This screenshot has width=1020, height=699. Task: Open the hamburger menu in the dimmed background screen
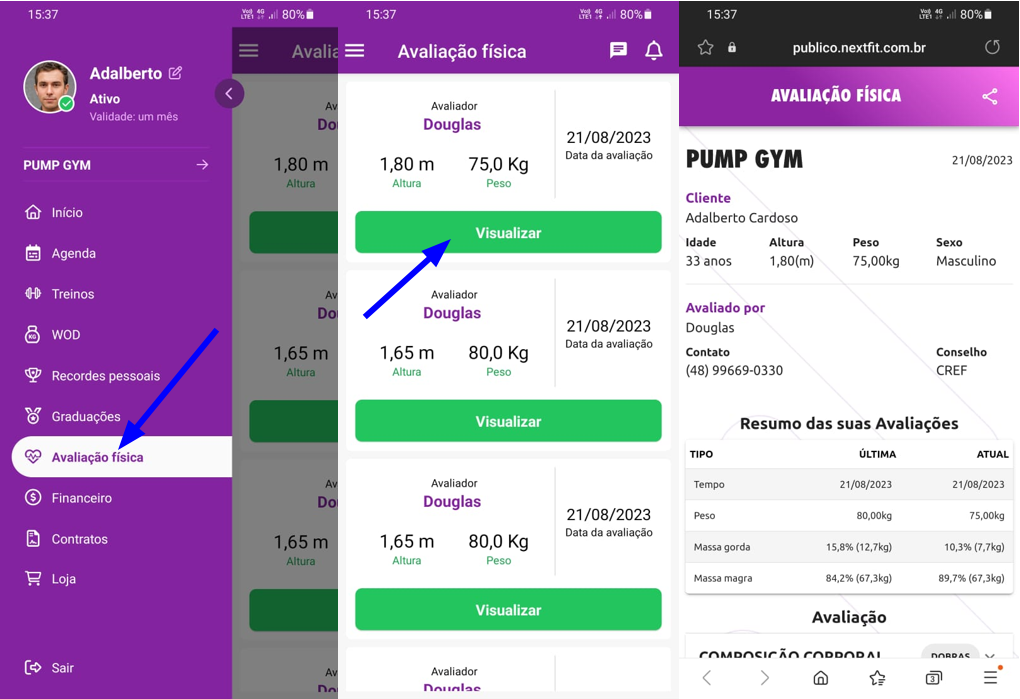248,51
